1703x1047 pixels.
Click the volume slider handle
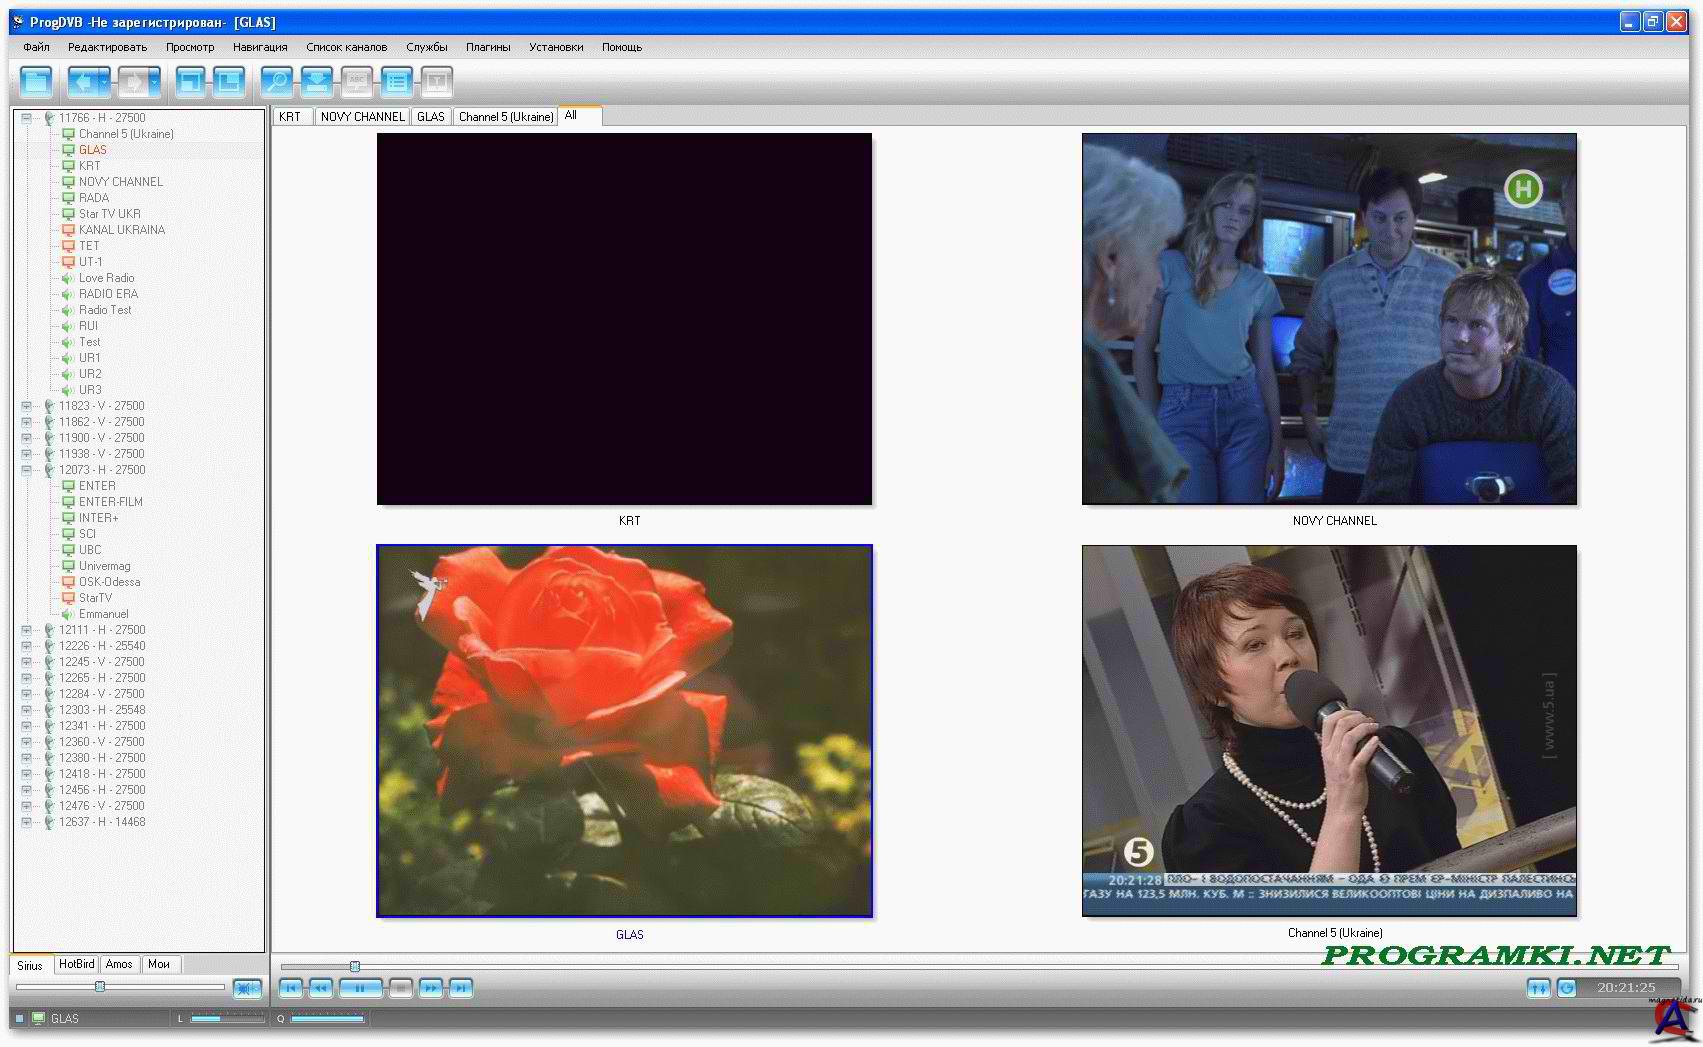pyautogui.click(x=100, y=987)
